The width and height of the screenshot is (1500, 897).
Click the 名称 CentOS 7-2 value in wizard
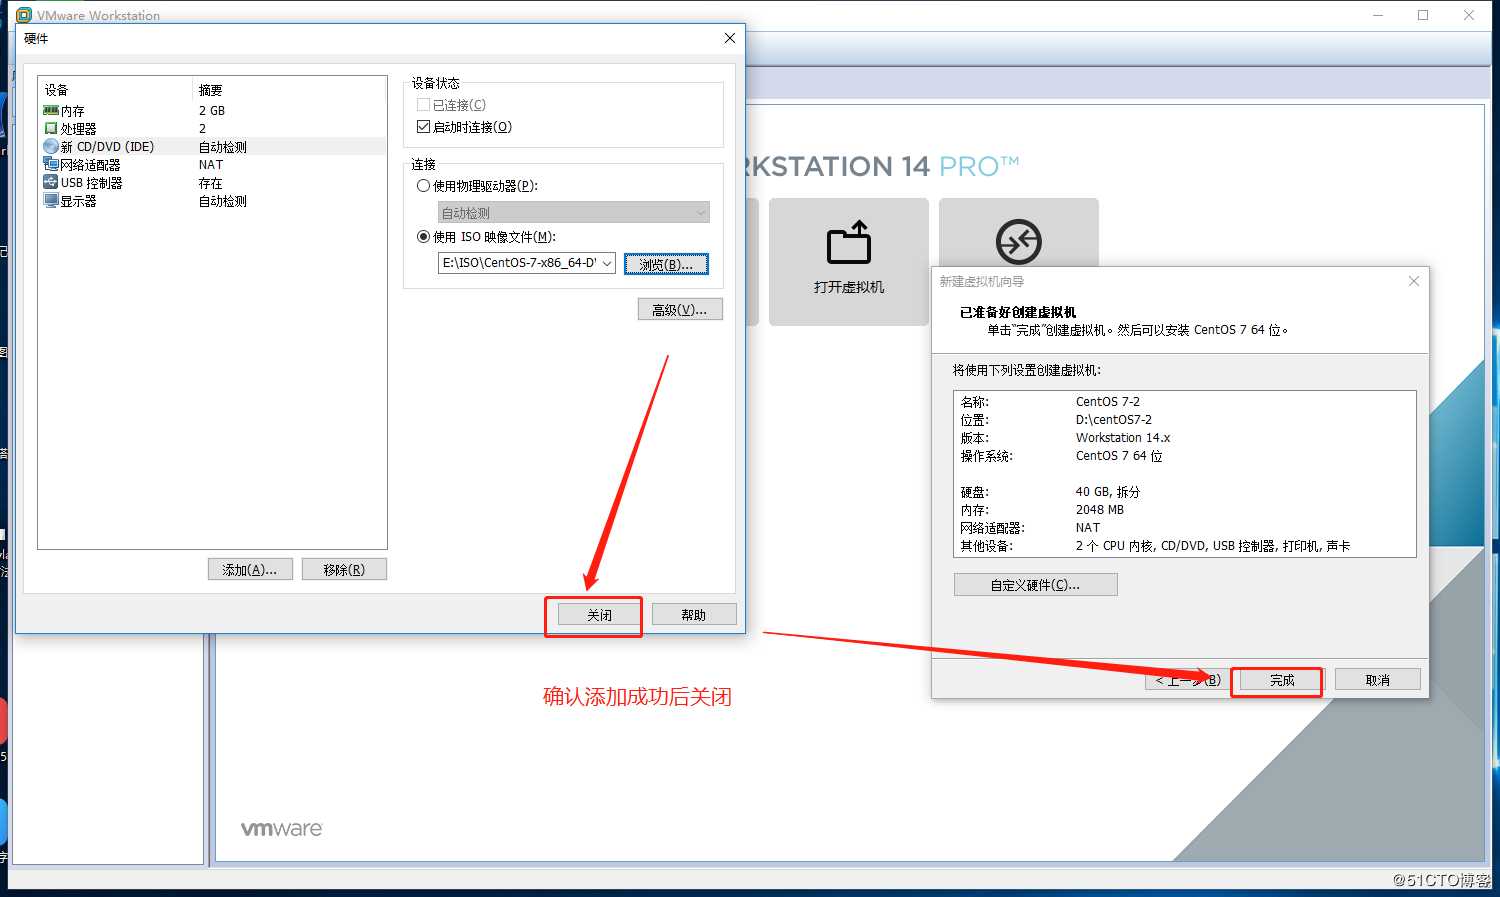1107,401
